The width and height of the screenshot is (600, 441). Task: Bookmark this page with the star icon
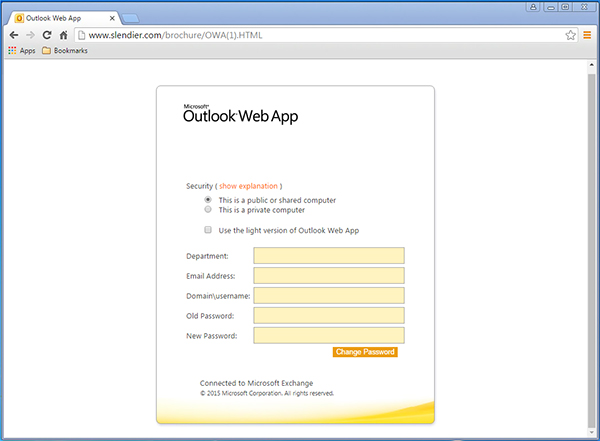click(570, 35)
